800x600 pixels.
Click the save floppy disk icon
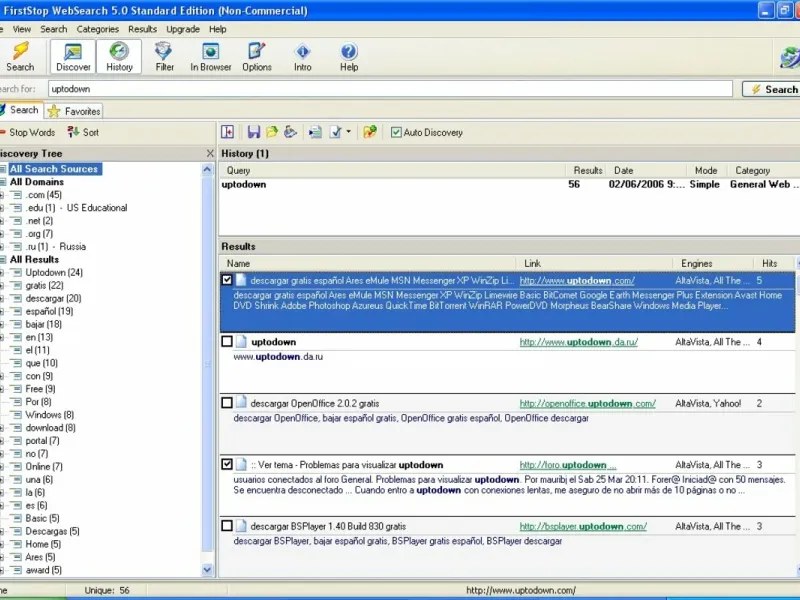254,132
